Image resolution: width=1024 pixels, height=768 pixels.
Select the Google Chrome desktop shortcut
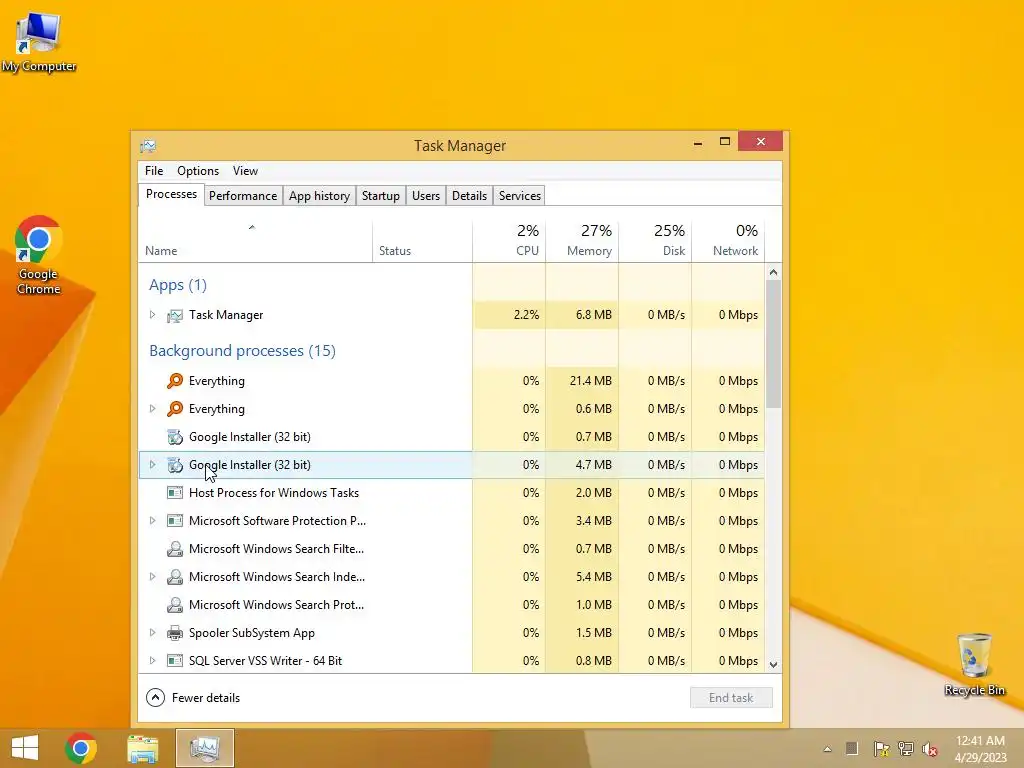click(x=39, y=255)
